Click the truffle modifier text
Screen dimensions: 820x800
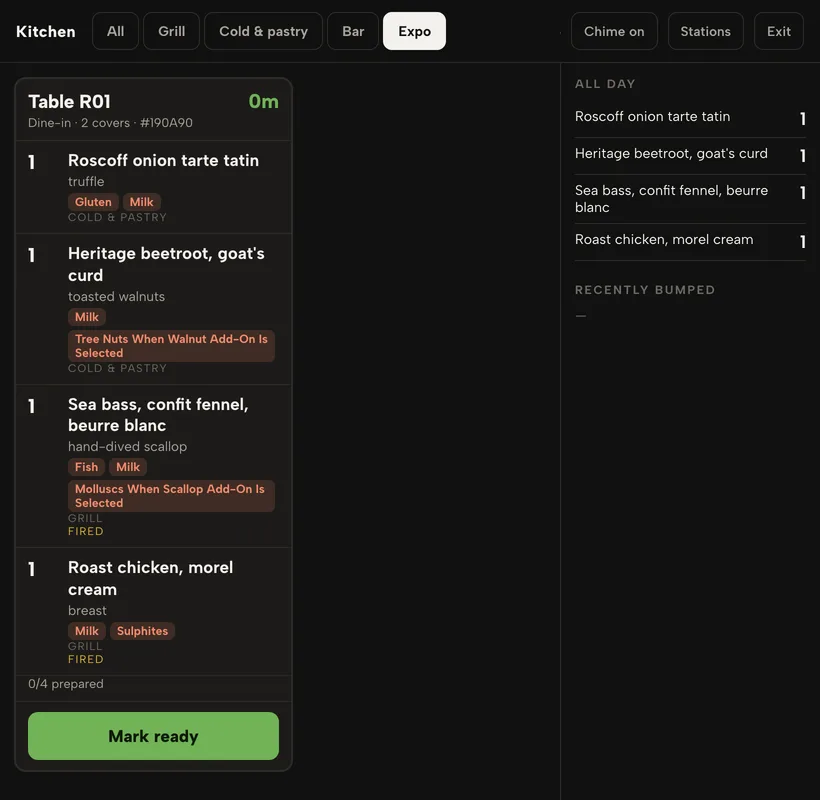click(86, 181)
